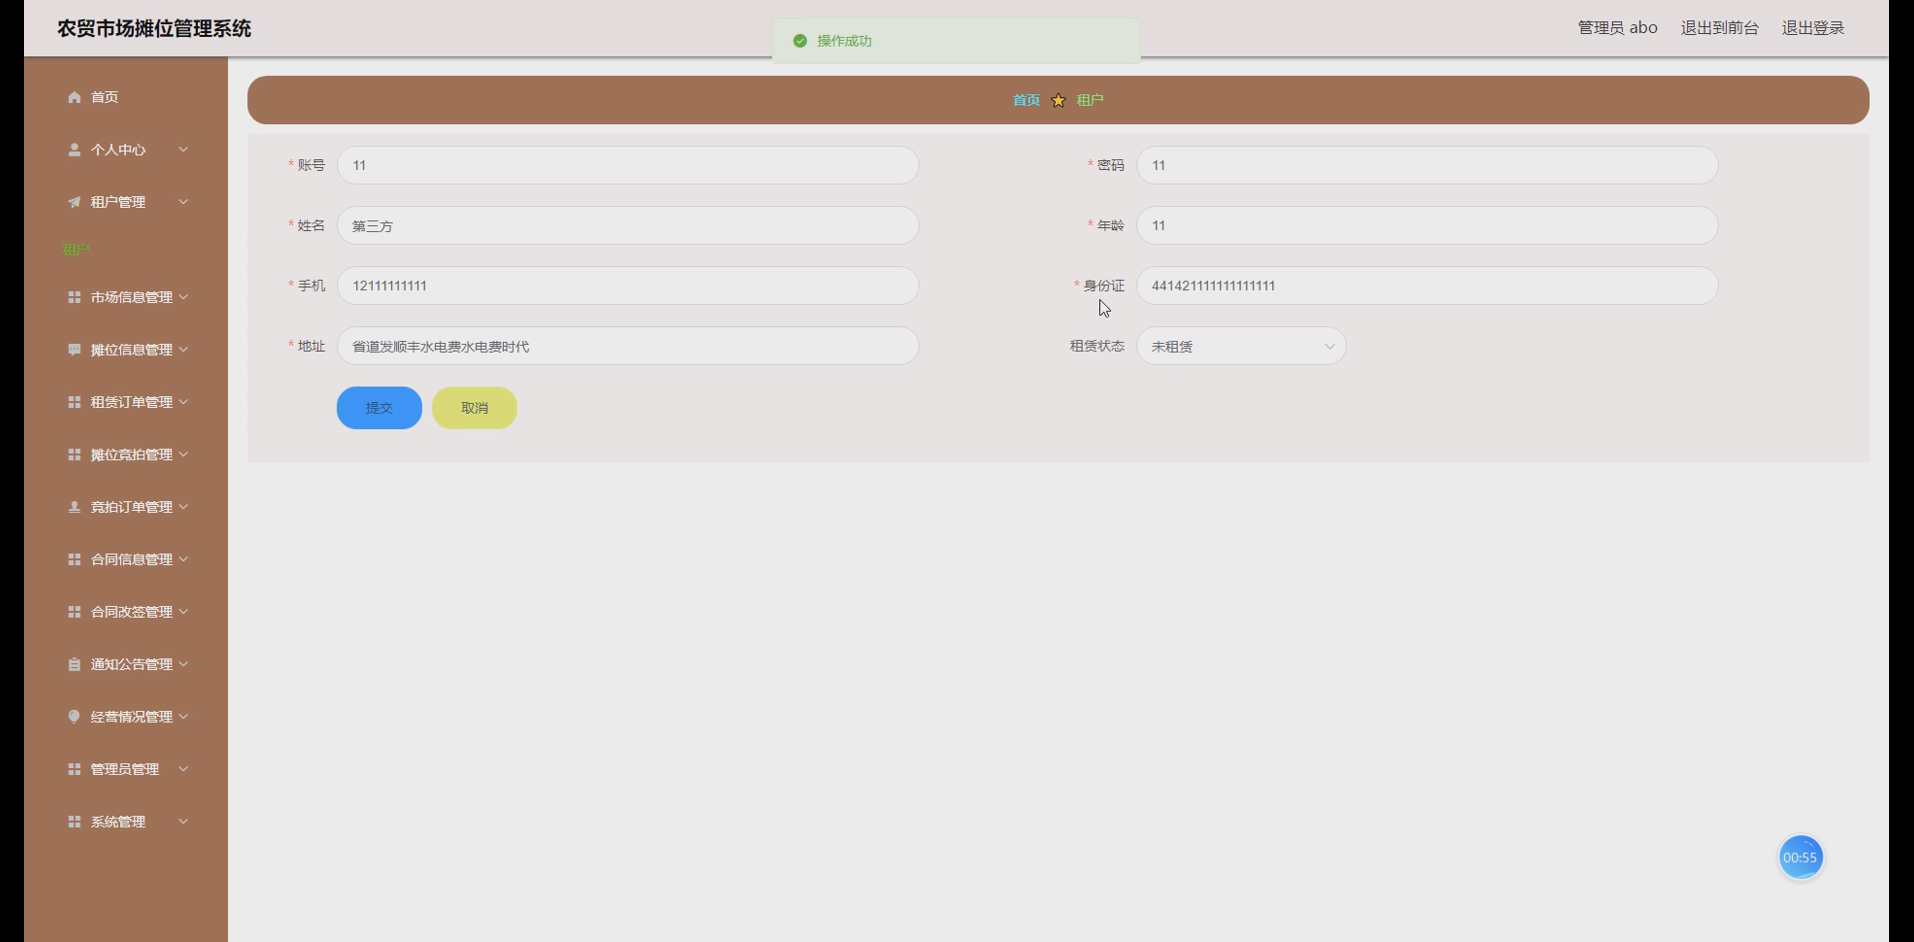The height and width of the screenshot is (942, 1914).
Task: Click the user icon for 竞拍订单管理
Action: pyautogui.click(x=74, y=507)
